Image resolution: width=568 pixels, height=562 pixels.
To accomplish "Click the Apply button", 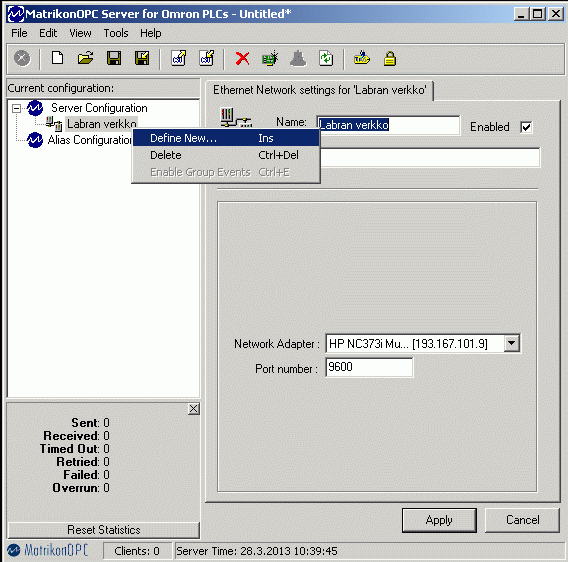I will point(439,520).
